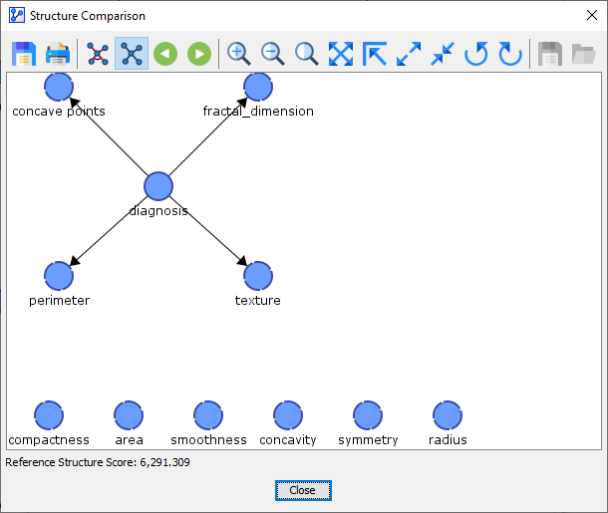Rotate graph counterclockwise

click(477, 54)
